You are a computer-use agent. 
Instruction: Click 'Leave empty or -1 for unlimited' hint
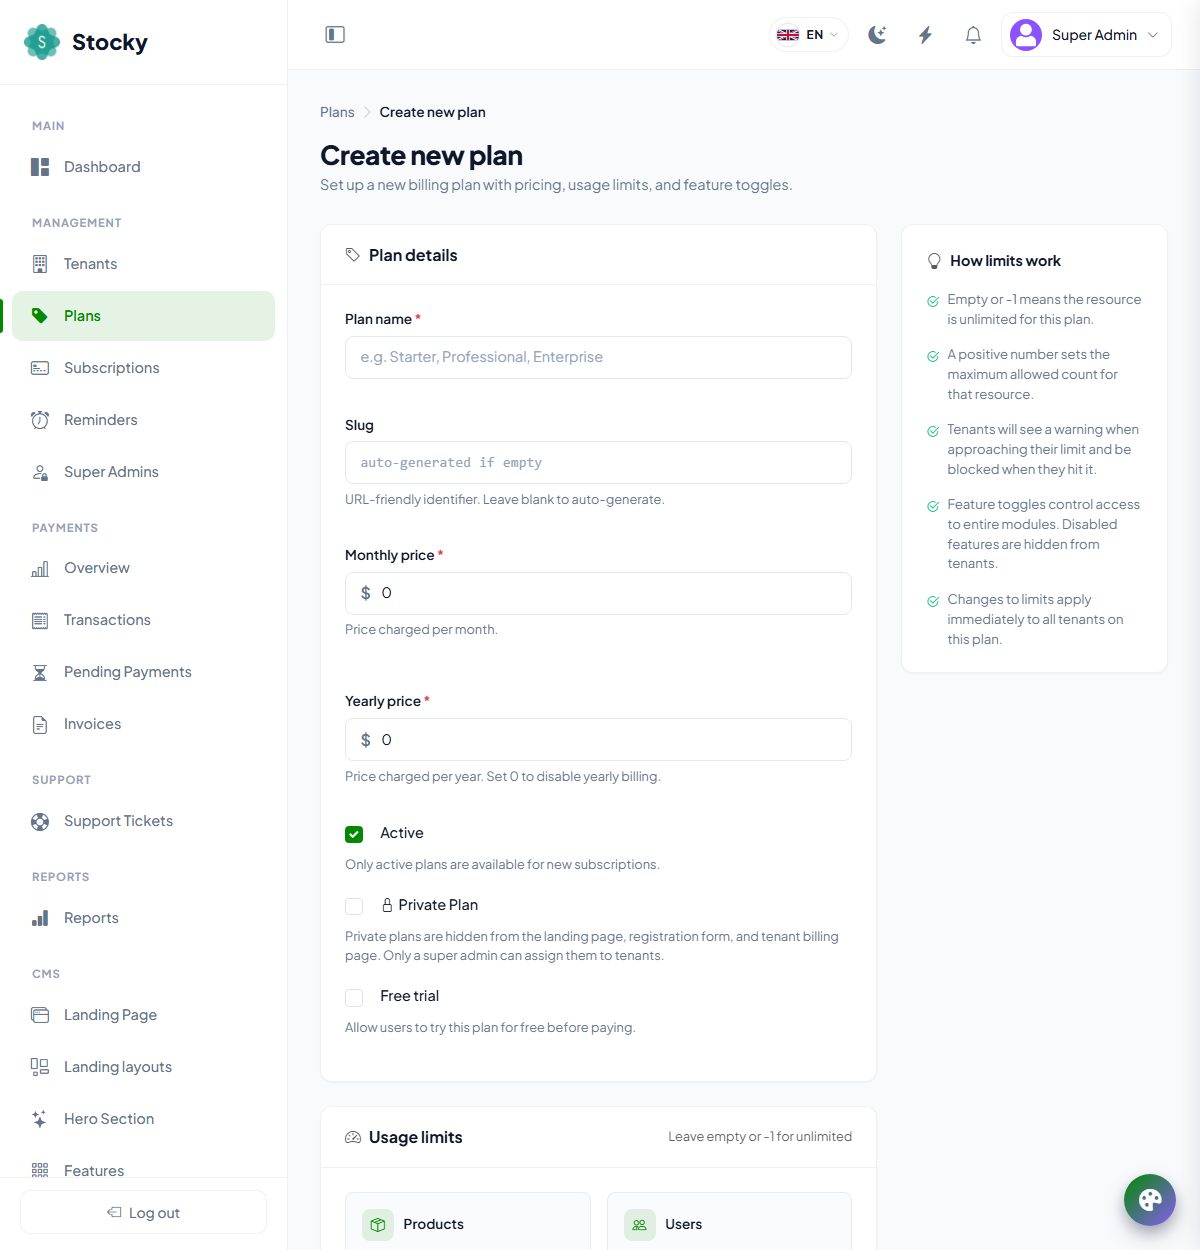tap(760, 1137)
